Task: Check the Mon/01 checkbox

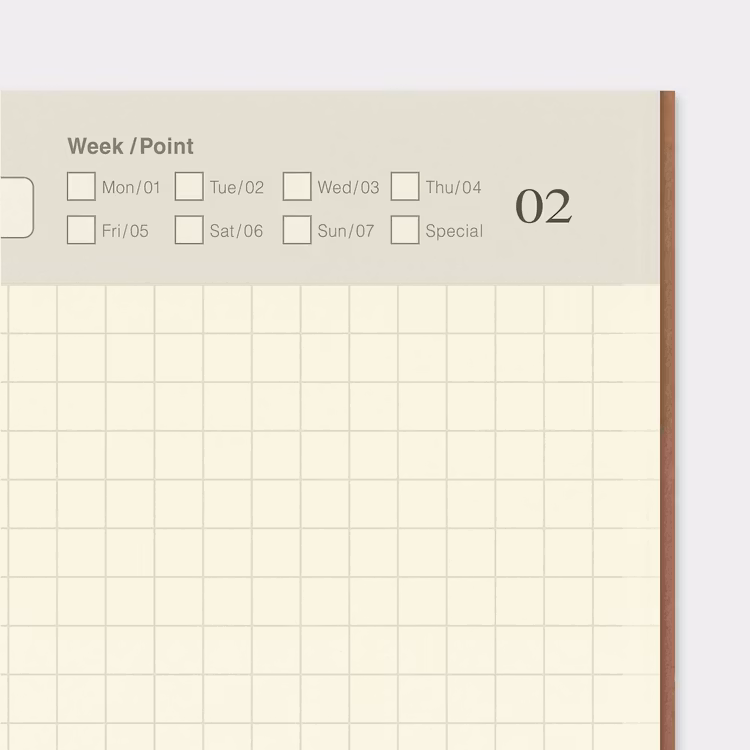Action: [81, 187]
